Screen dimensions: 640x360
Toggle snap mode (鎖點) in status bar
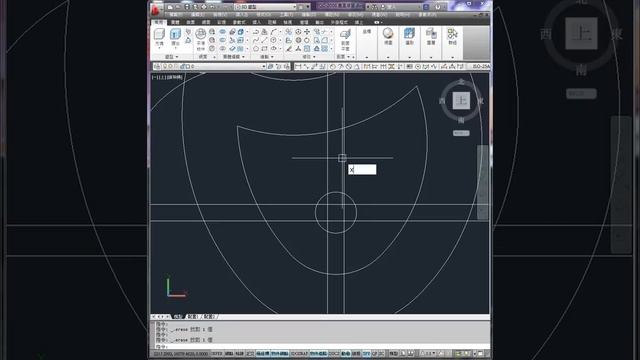click(229, 353)
